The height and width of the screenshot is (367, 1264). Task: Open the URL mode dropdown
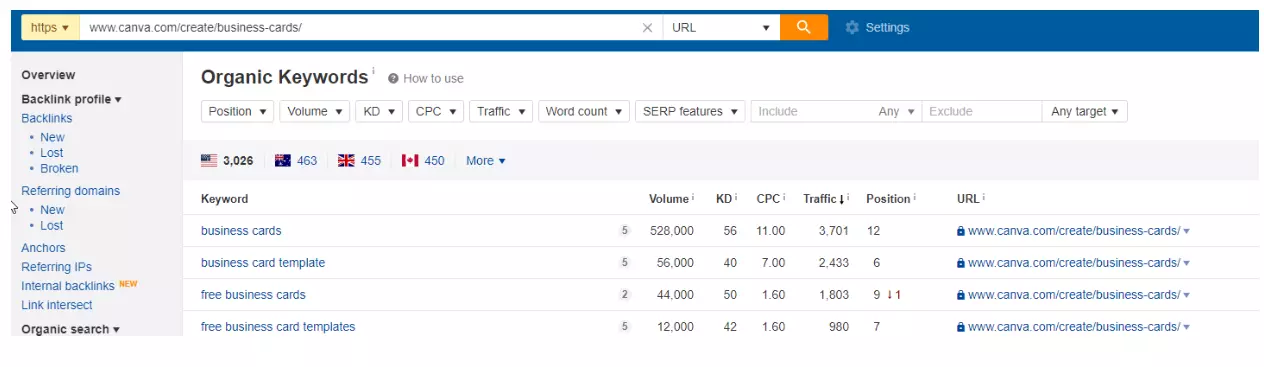click(x=721, y=28)
